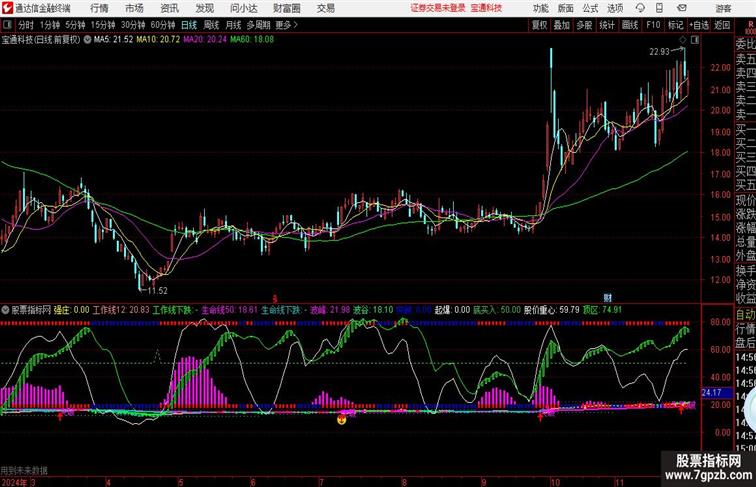The width and height of the screenshot is (756, 487).
Task: Click the diamond icon at chart top right
Action: click(683, 40)
